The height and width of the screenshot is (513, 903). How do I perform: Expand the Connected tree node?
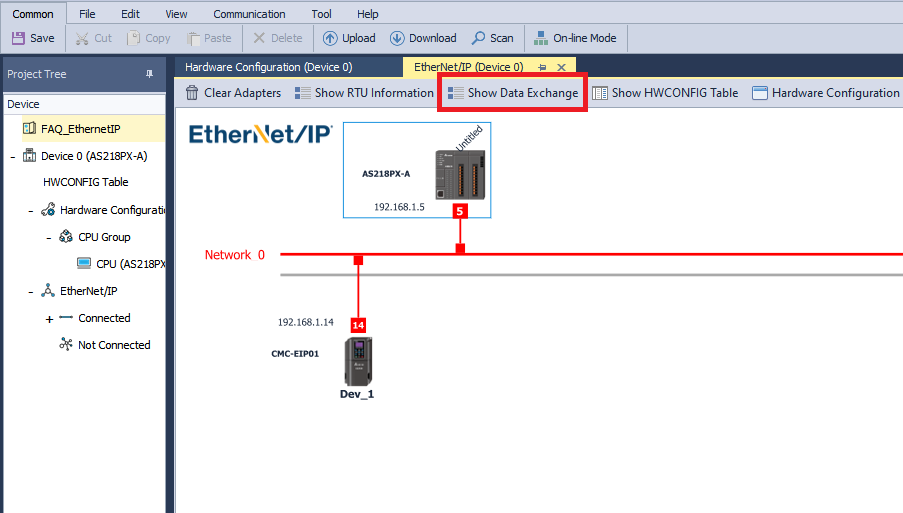tap(49, 319)
